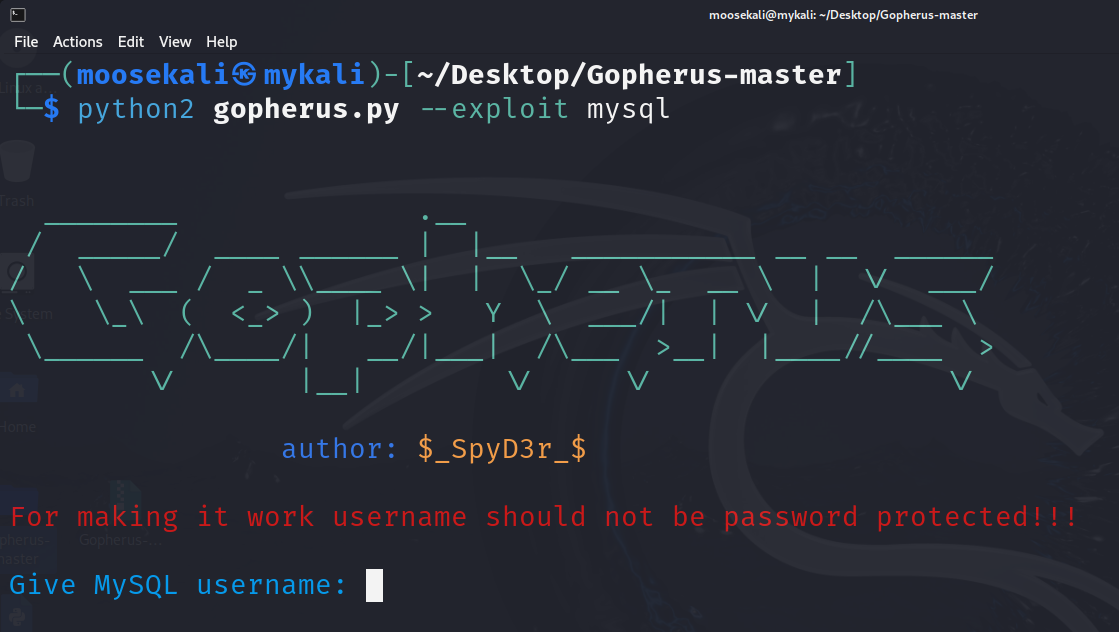The height and width of the screenshot is (632, 1119).
Task: Click the Gopherus ASCII art banner
Action: click(500, 300)
